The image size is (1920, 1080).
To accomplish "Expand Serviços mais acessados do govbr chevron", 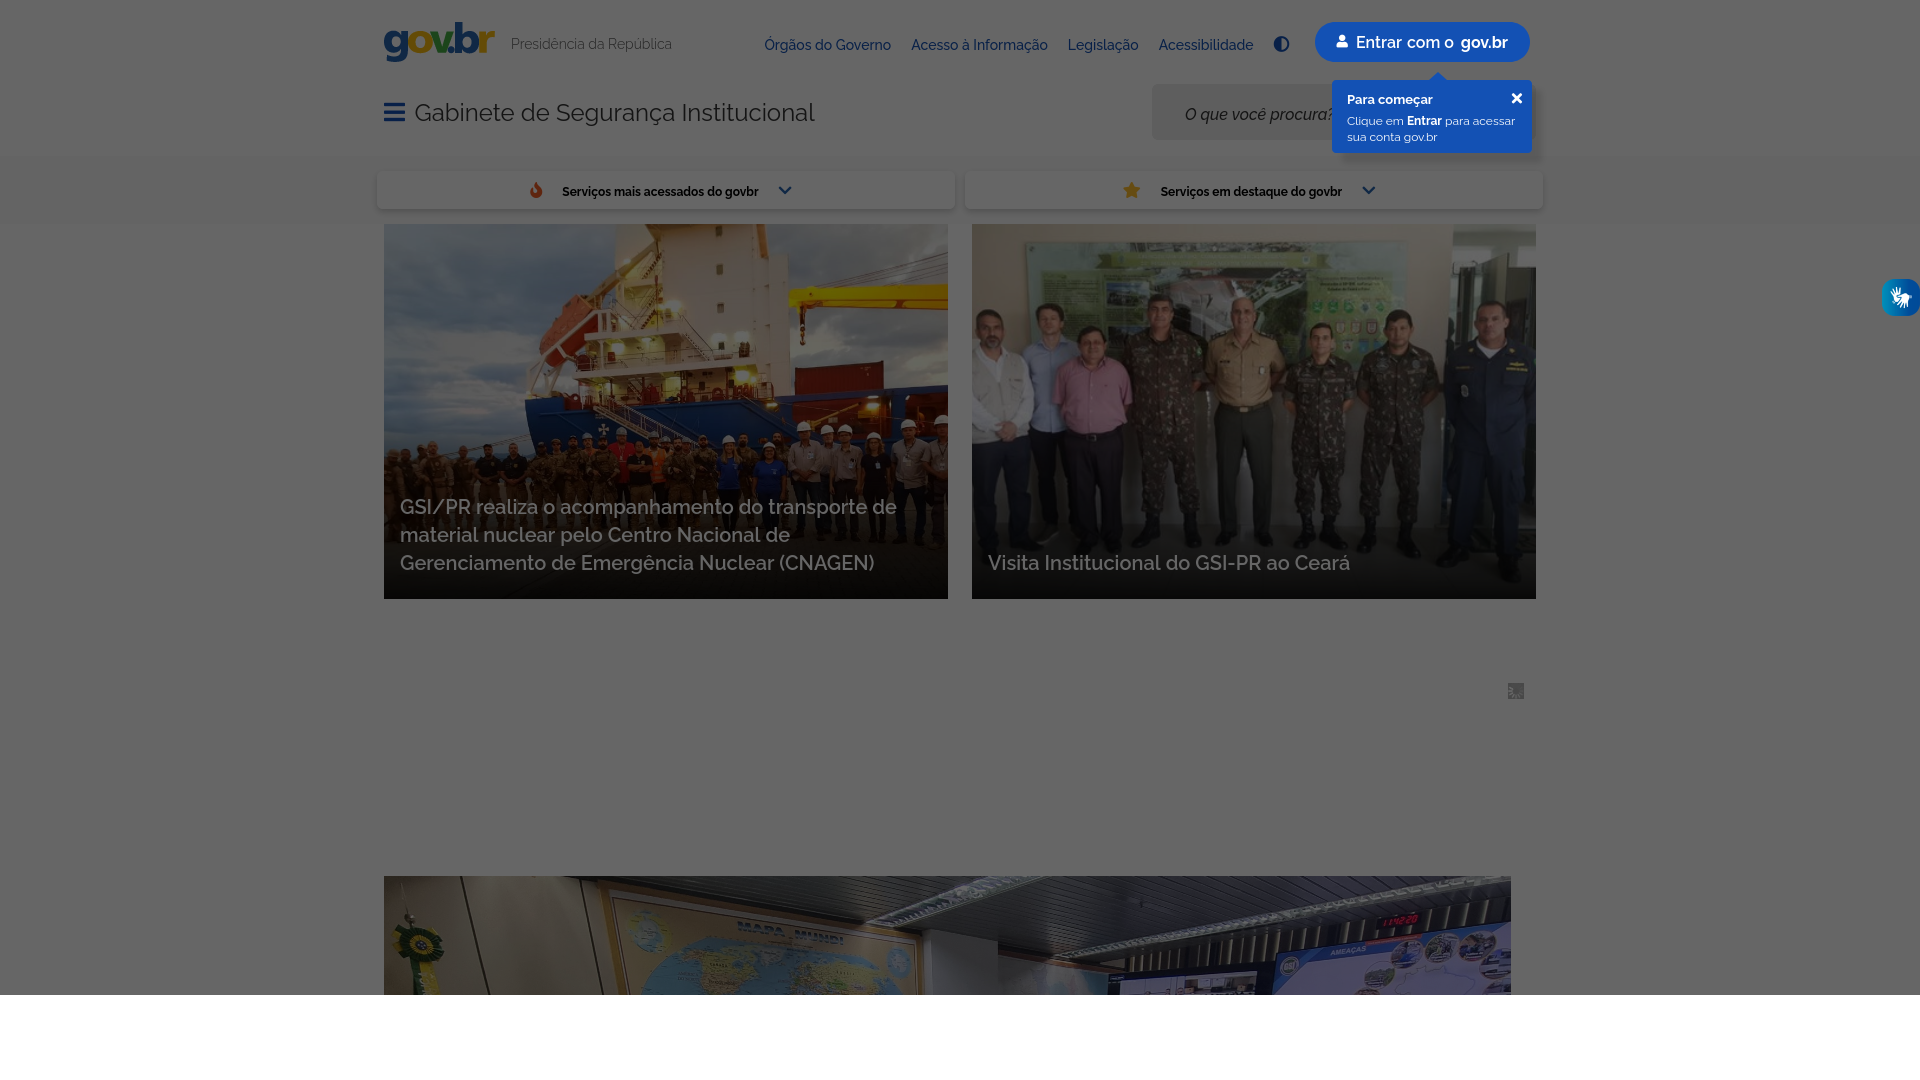I will tap(785, 190).
